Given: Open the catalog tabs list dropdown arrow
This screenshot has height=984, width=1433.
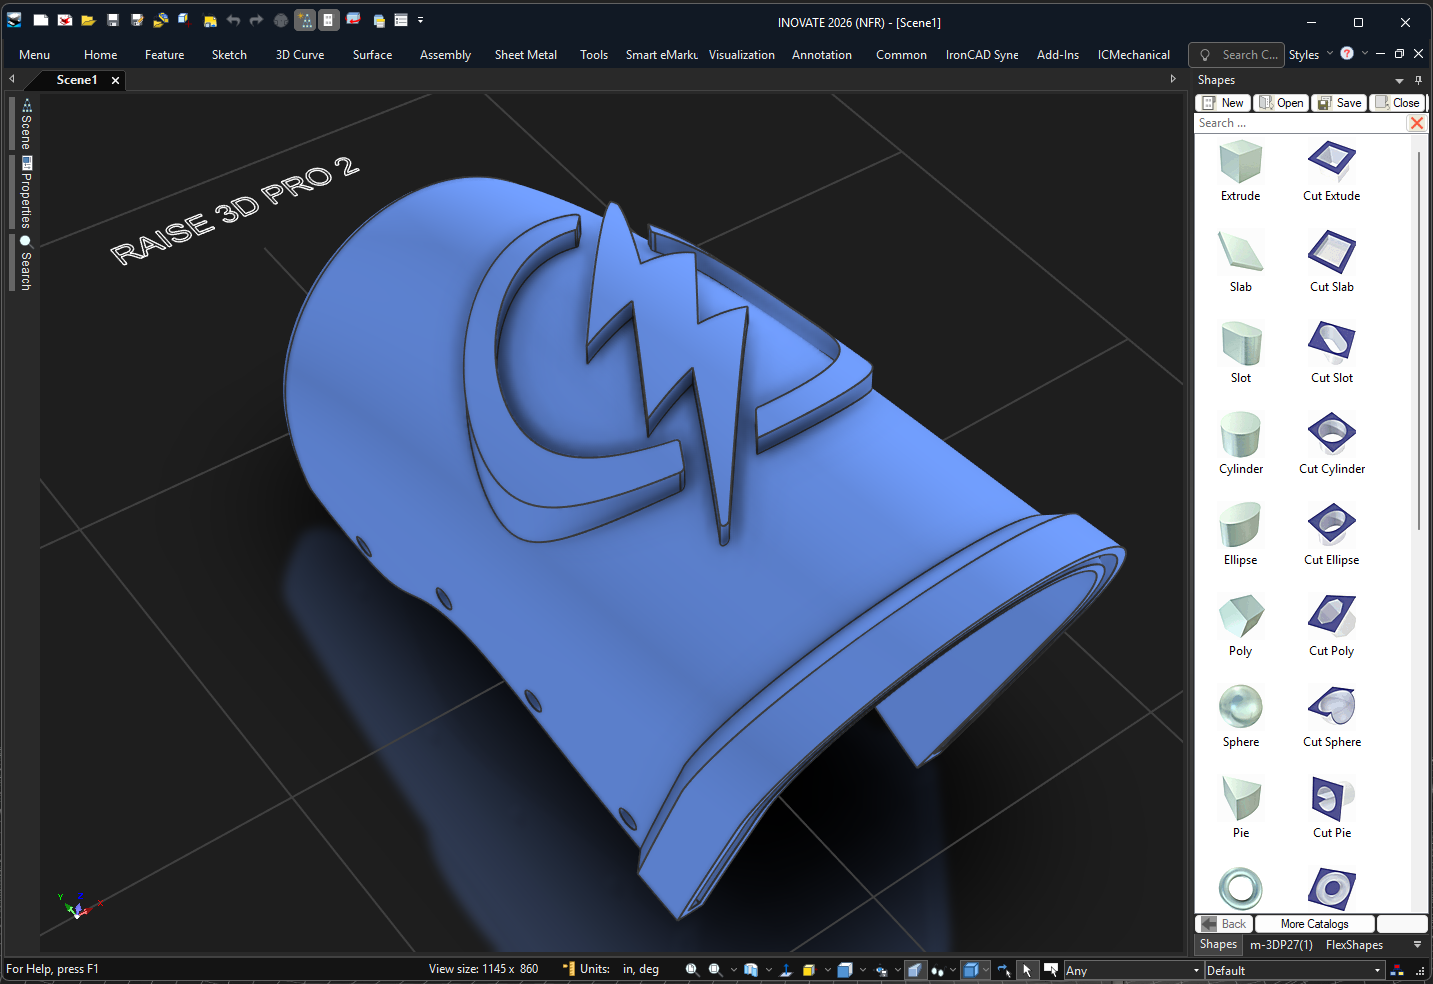Looking at the screenshot, I should click(1417, 945).
